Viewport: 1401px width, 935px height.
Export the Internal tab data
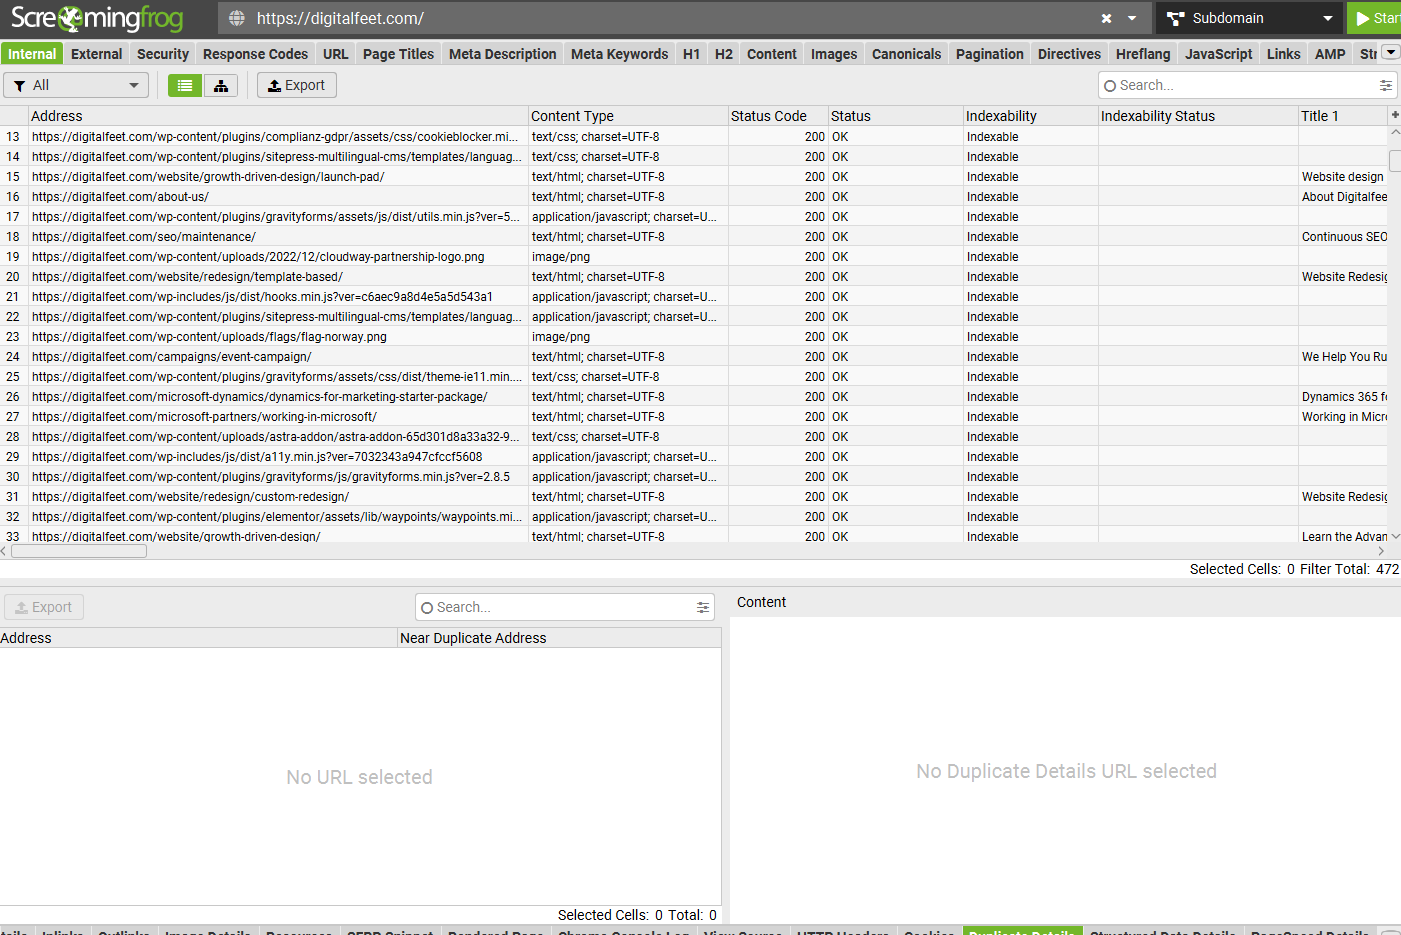pyautogui.click(x=296, y=85)
